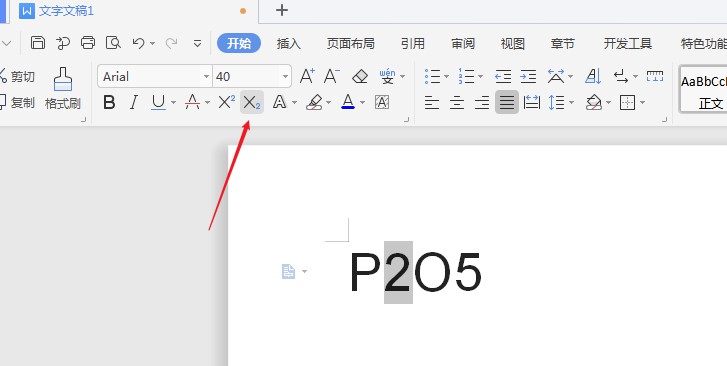
Task: Click the Sort A-Z icon
Action: click(593, 76)
